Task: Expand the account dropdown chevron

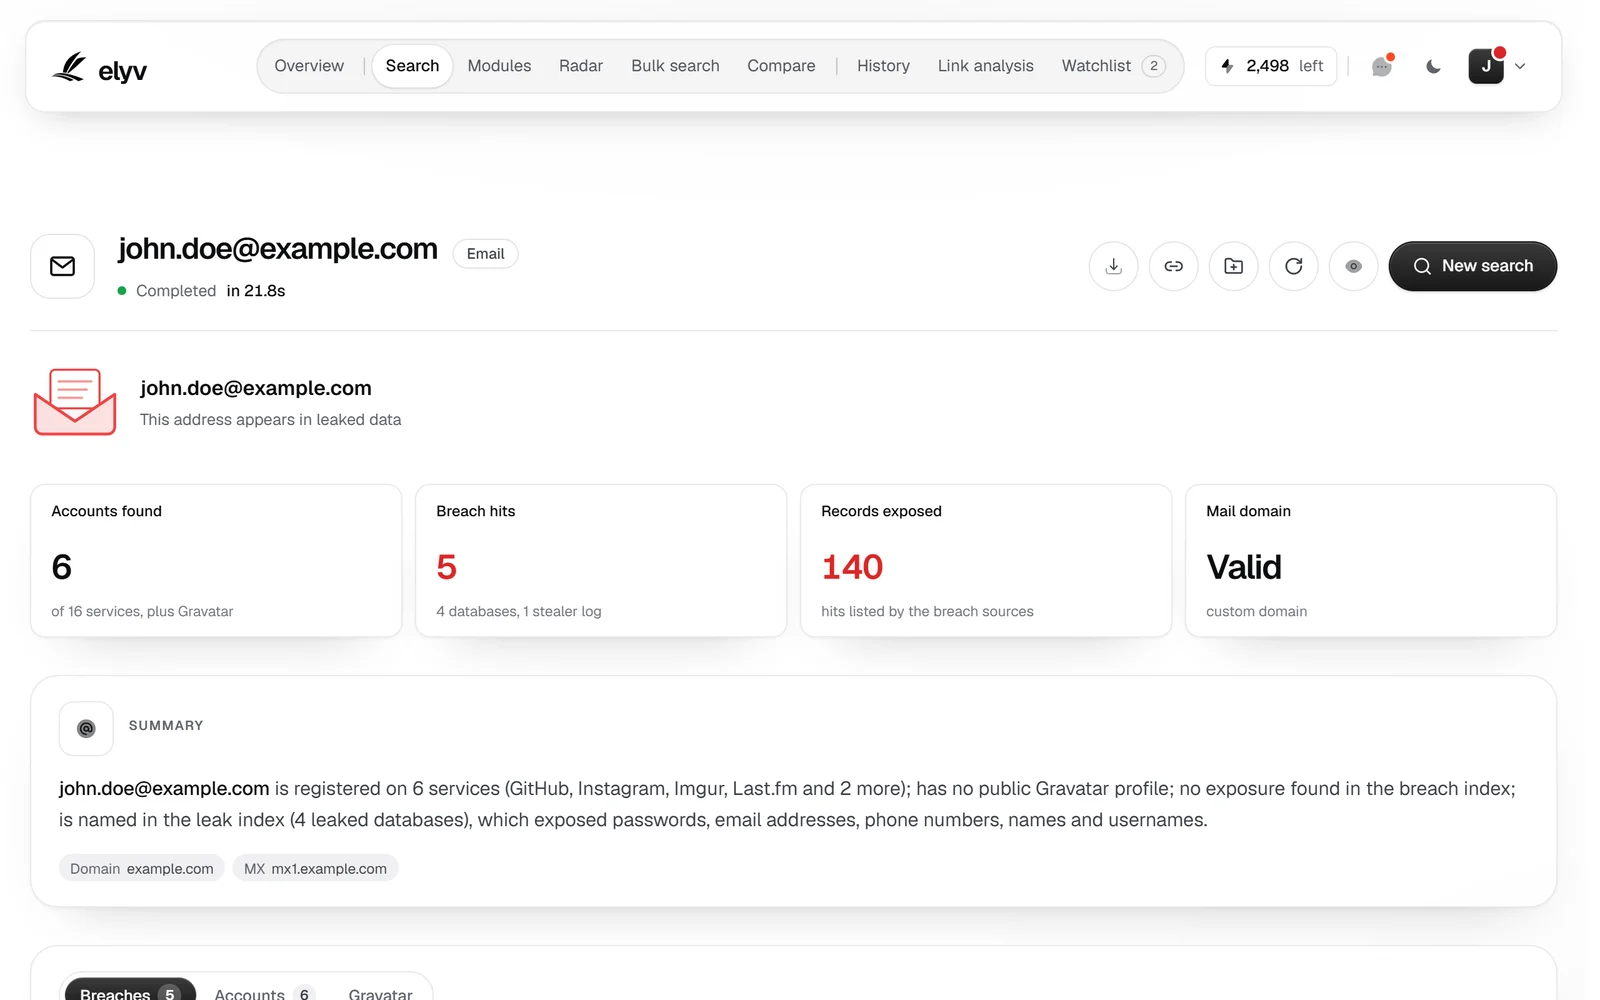Action: 1520,66
